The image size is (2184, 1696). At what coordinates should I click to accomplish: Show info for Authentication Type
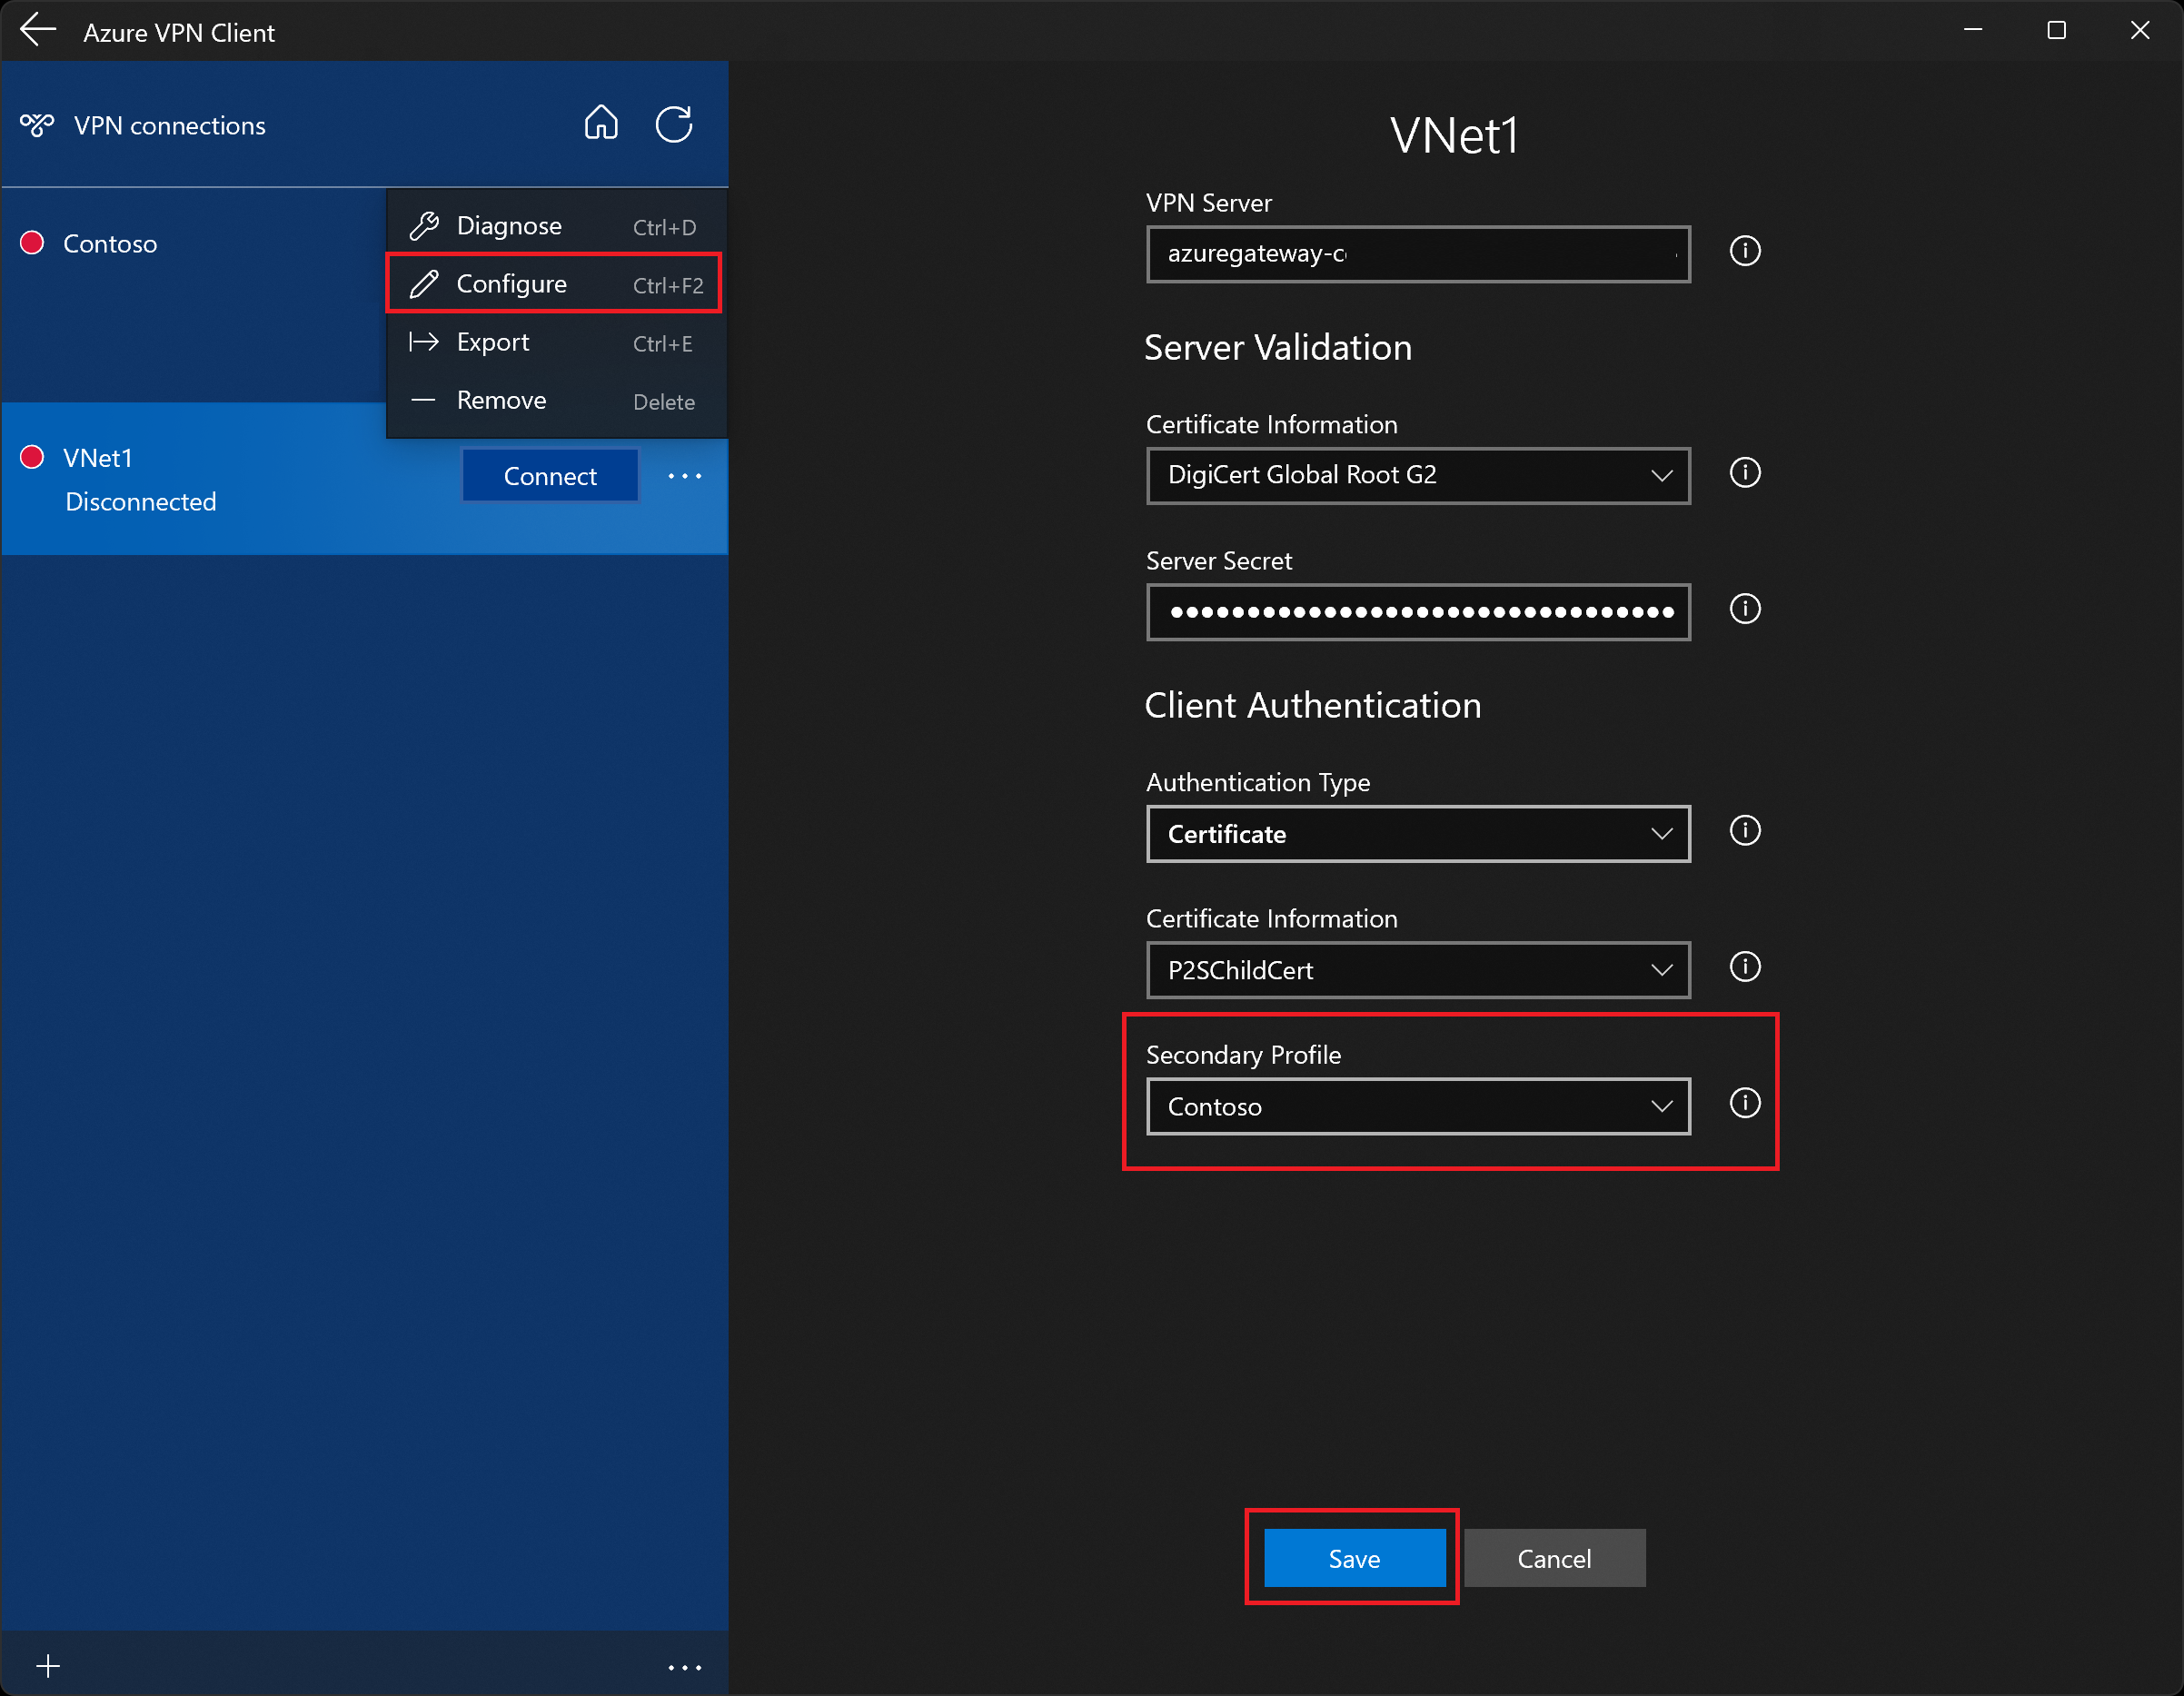click(x=1745, y=831)
